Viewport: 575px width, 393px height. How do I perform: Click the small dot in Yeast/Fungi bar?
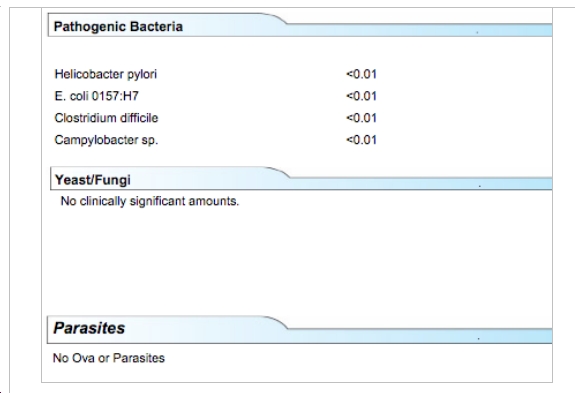click(x=480, y=186)
